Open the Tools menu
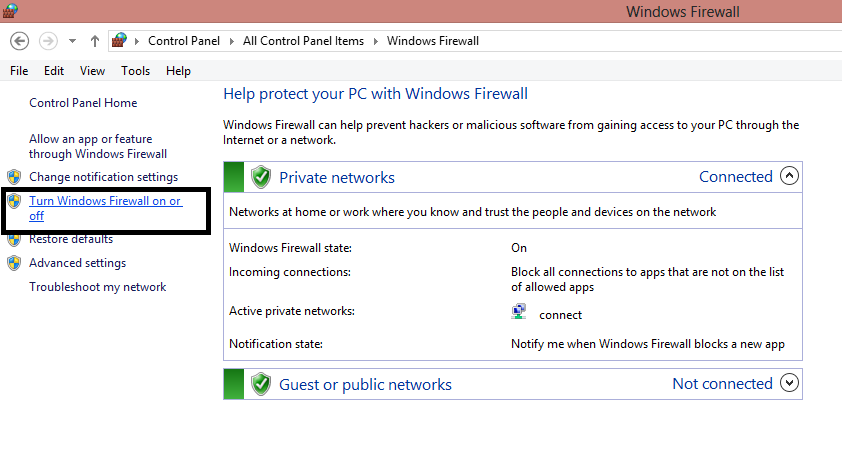The width and height of the screenshot is (842, 460). click(x=135, y=71)
